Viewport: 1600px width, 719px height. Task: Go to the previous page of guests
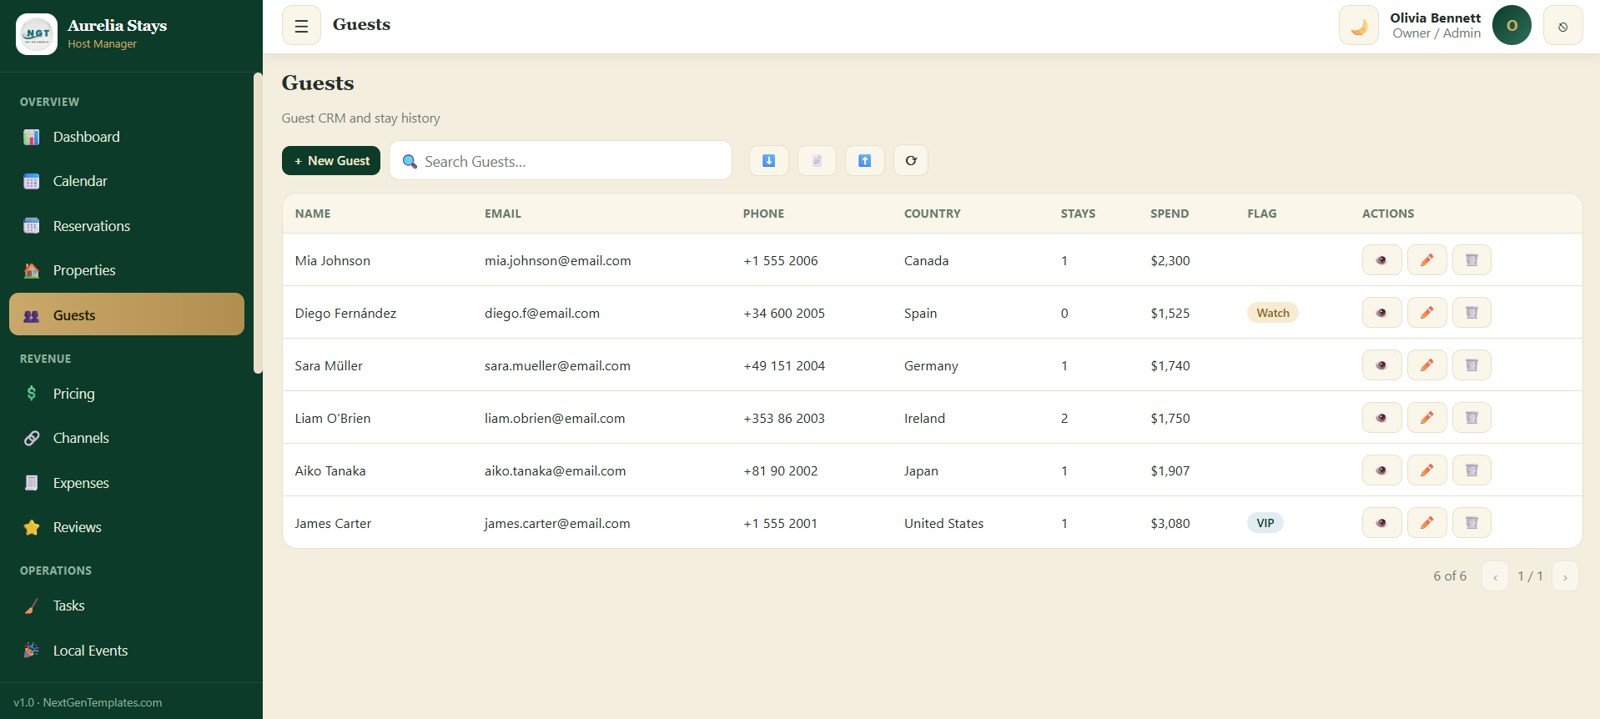(1495, 577)
